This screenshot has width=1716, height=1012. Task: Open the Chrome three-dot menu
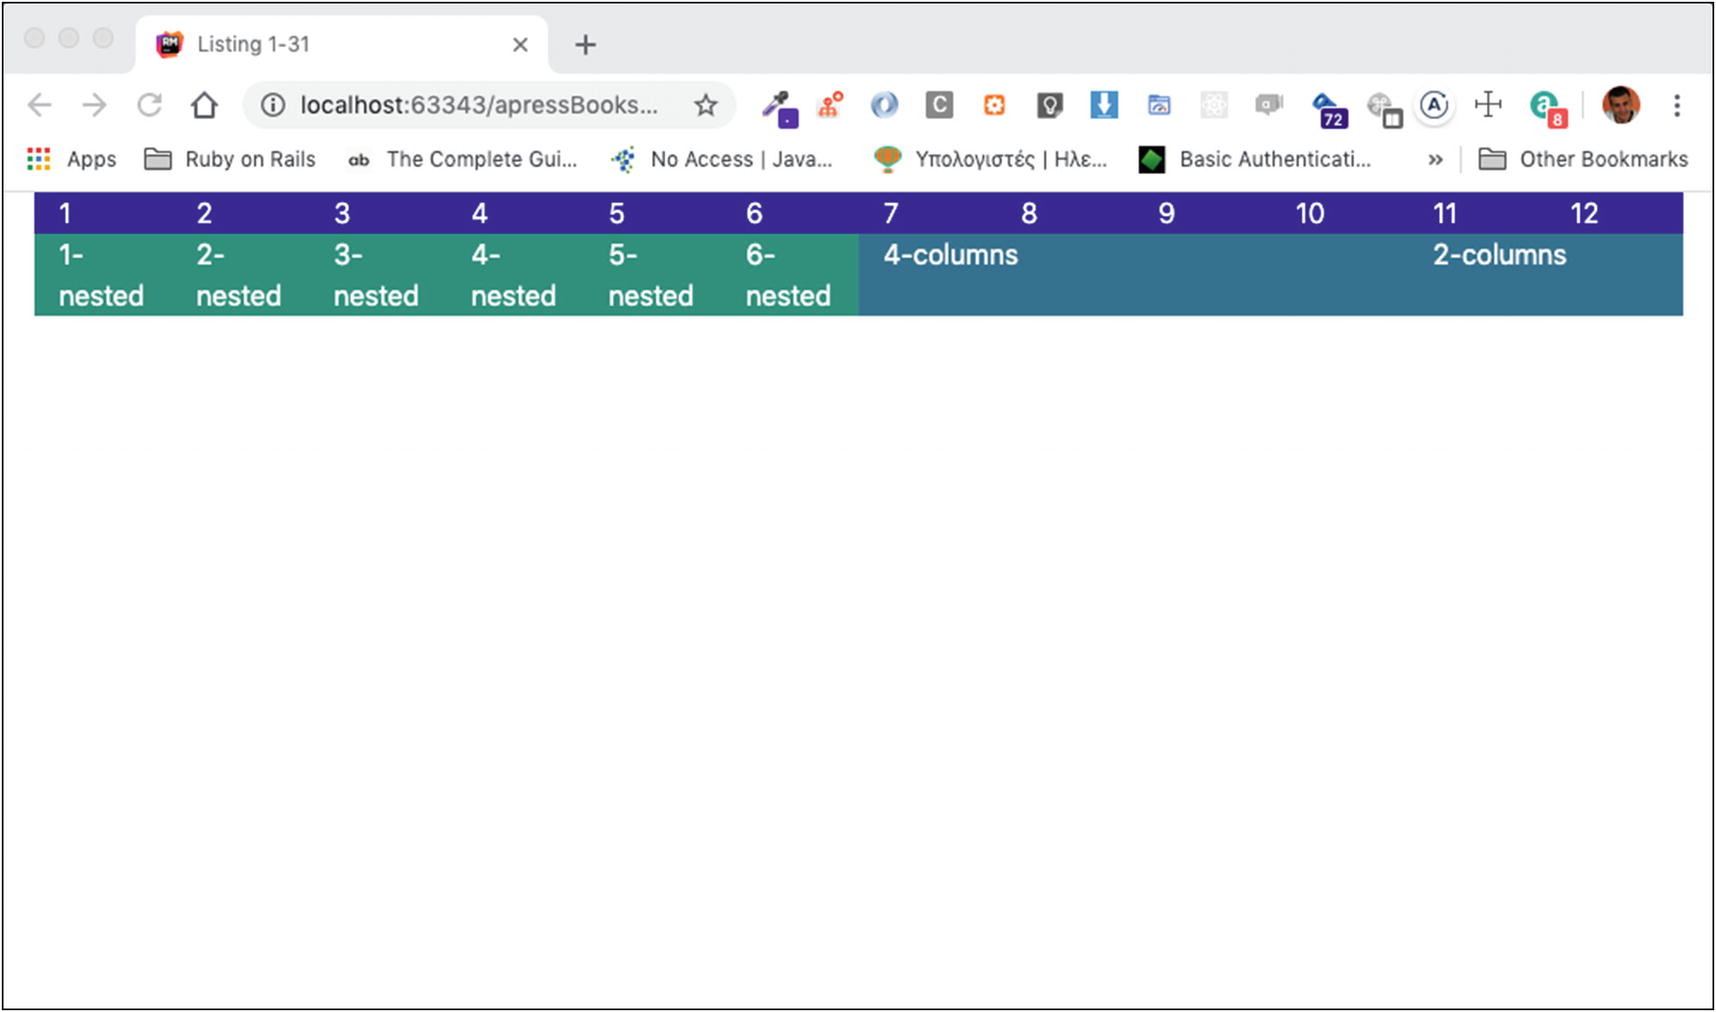click(x=1677, y=105)
